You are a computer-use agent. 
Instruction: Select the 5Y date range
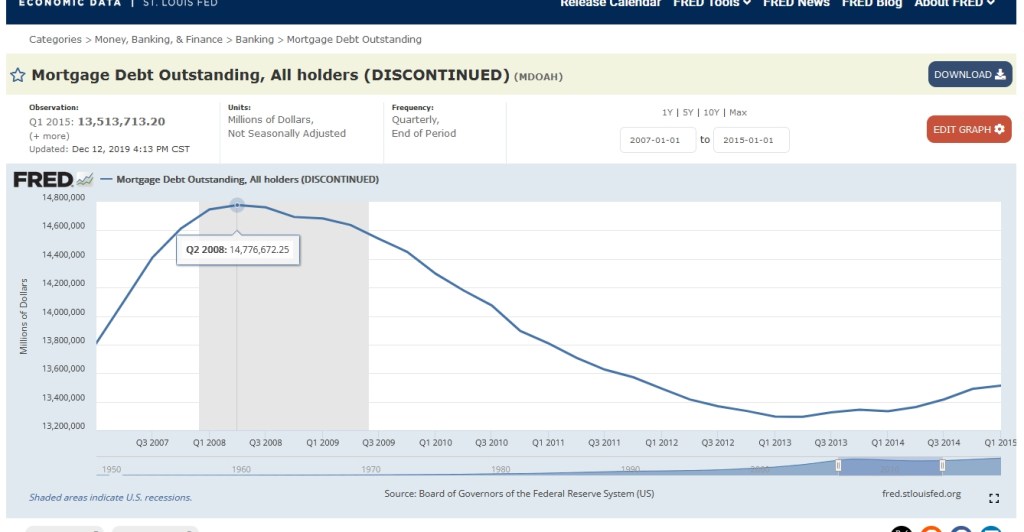pos(688,112)
